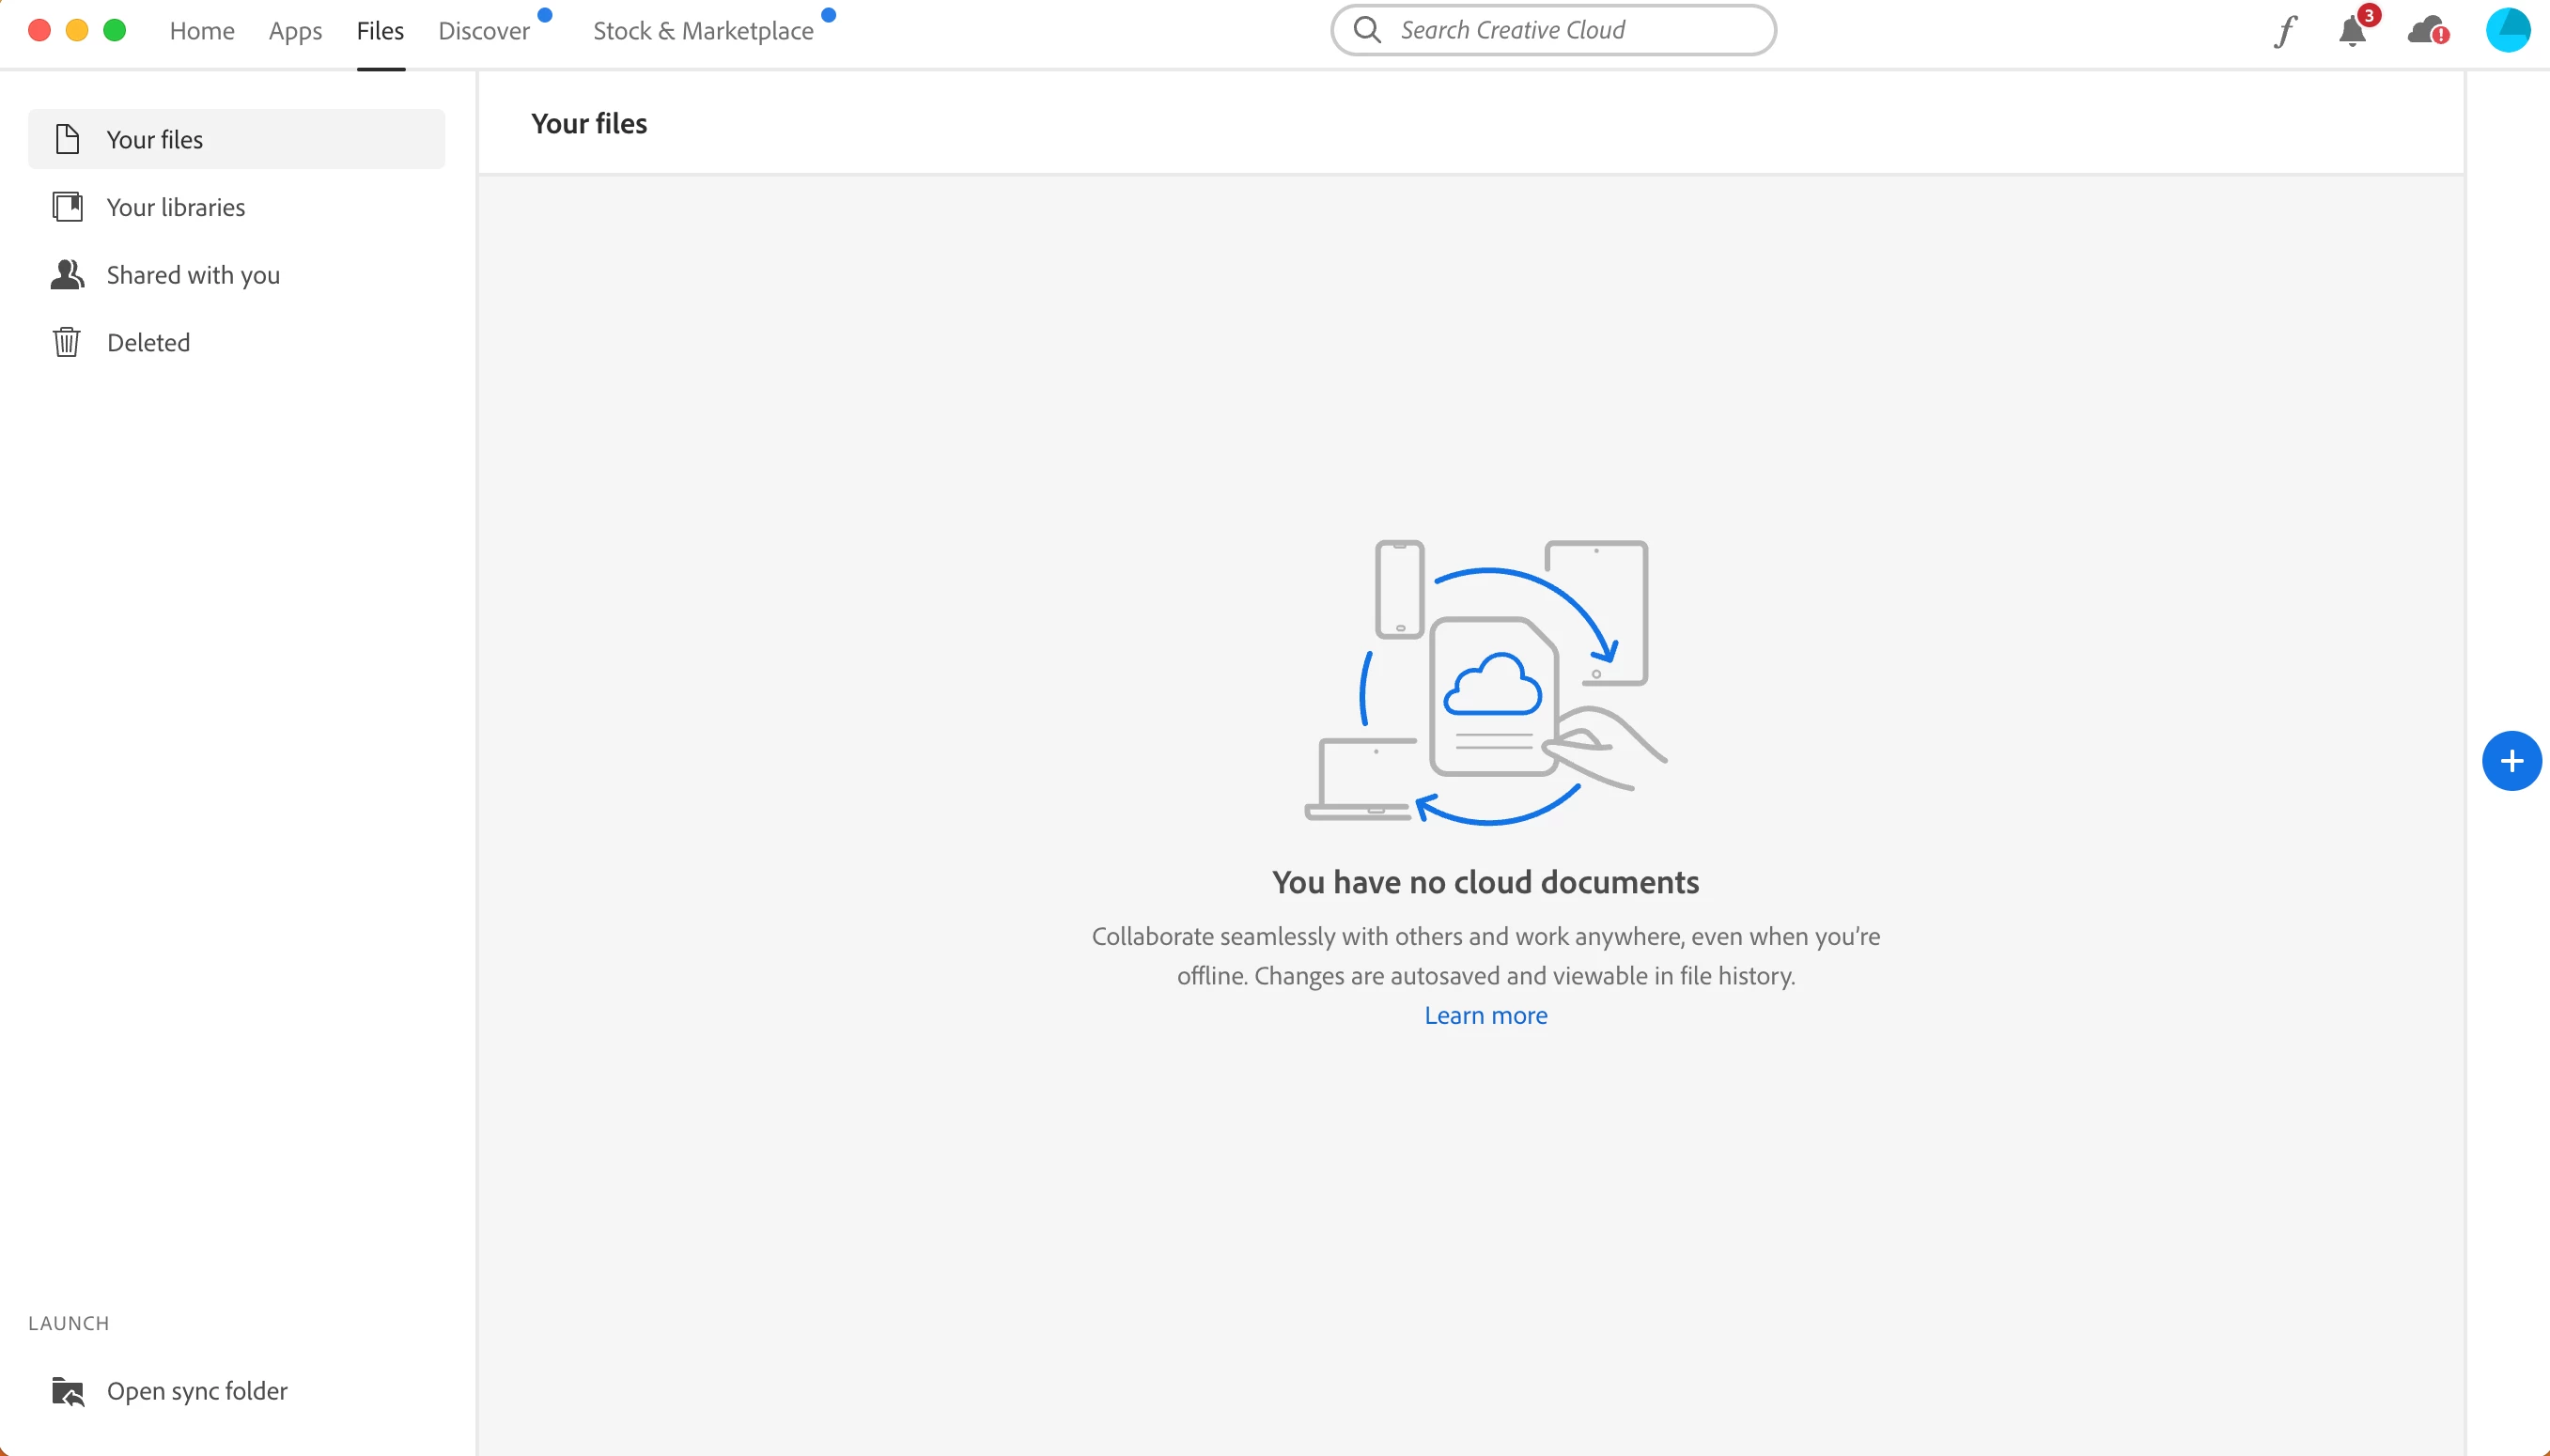Image resolution: width=2550 pixels, height=1456 pixels.
Task: Switch to the Apps tab
Action: click(295, 31)
